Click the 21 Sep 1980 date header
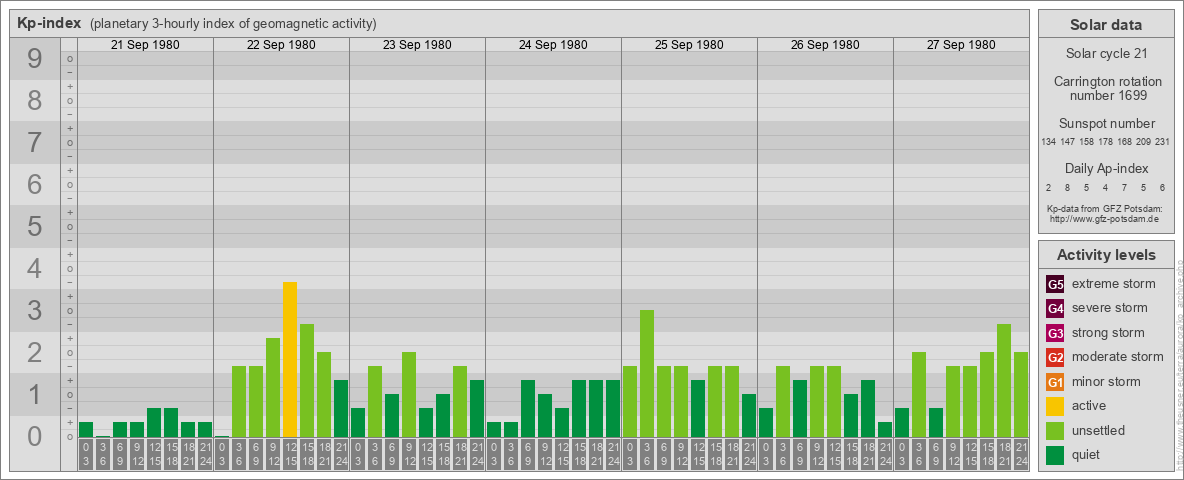The height and width of the screenshot is (480, 1184). click(x=145, y=45)
